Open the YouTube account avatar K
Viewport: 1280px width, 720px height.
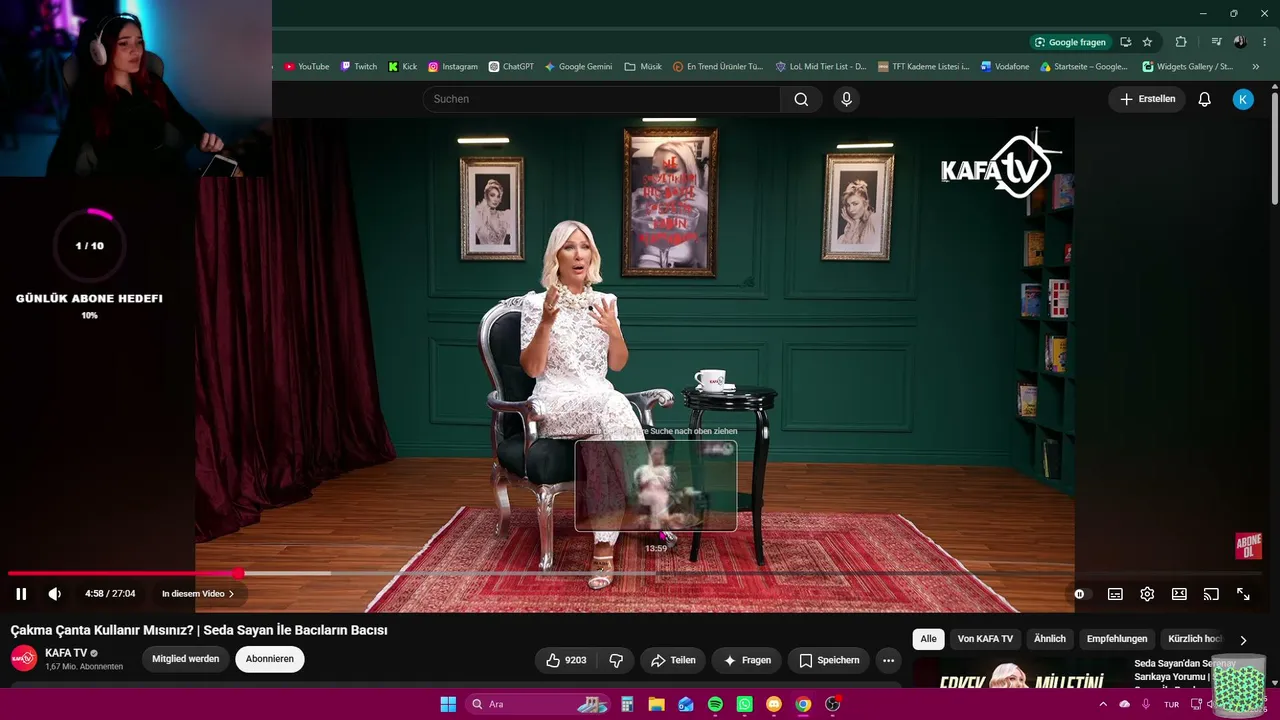[1243, 99]
